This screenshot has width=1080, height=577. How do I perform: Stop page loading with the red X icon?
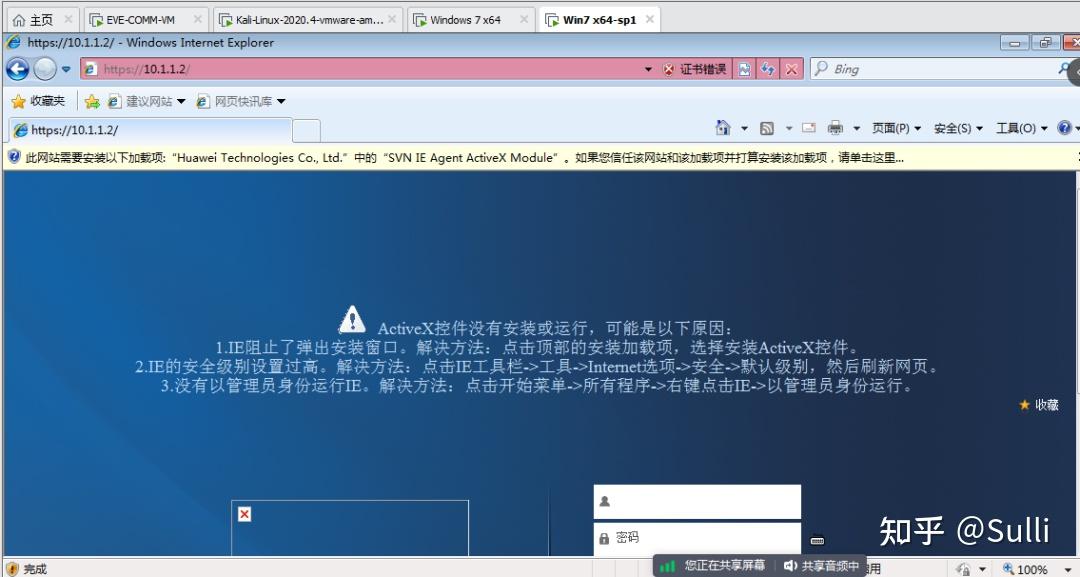(x=791, y=68)
